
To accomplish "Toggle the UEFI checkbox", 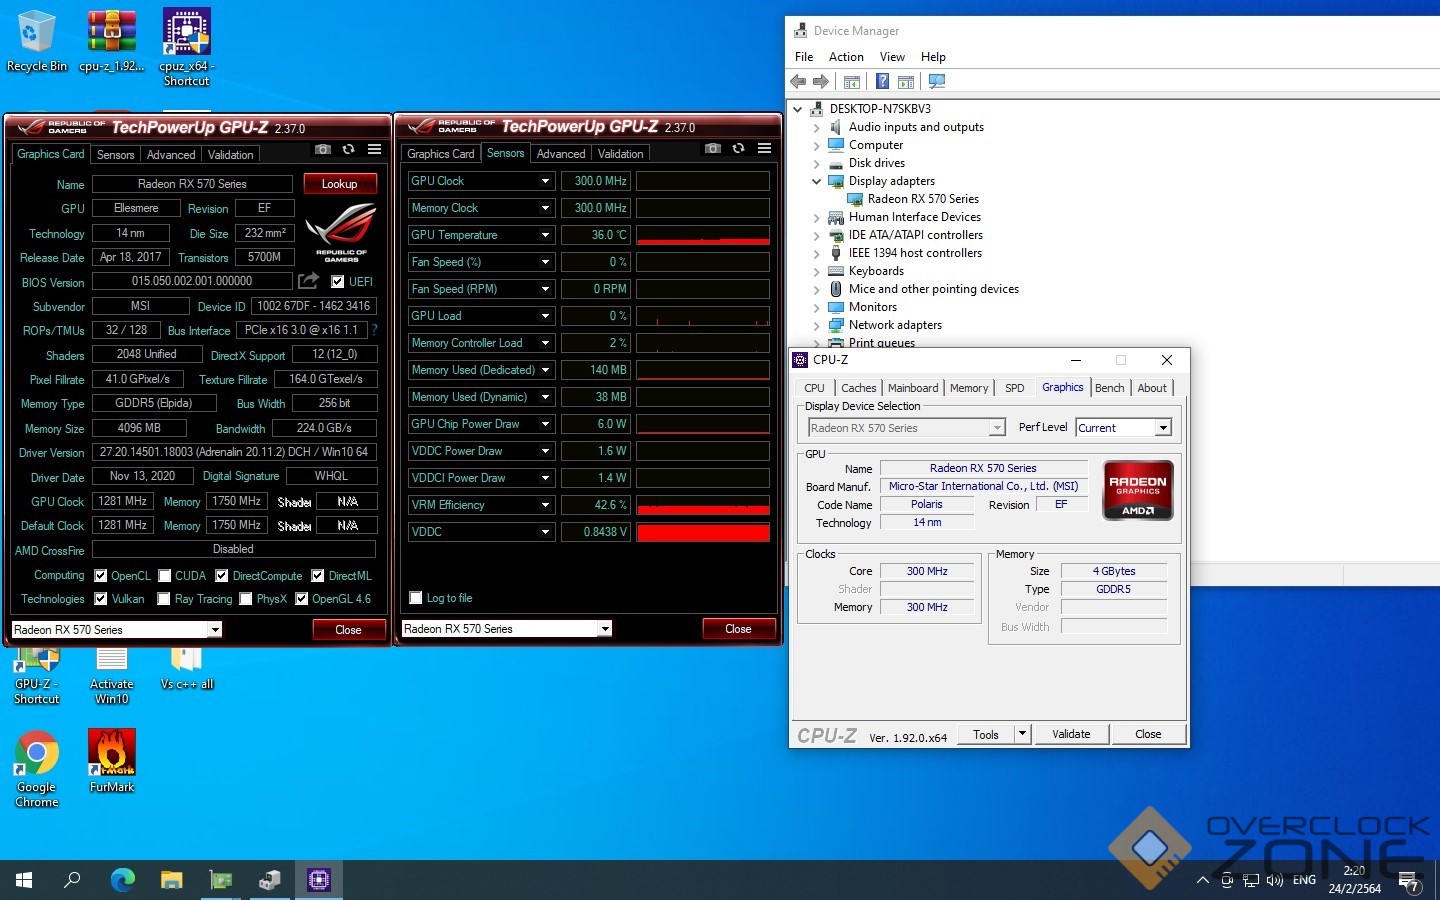I will click(338, 282).
